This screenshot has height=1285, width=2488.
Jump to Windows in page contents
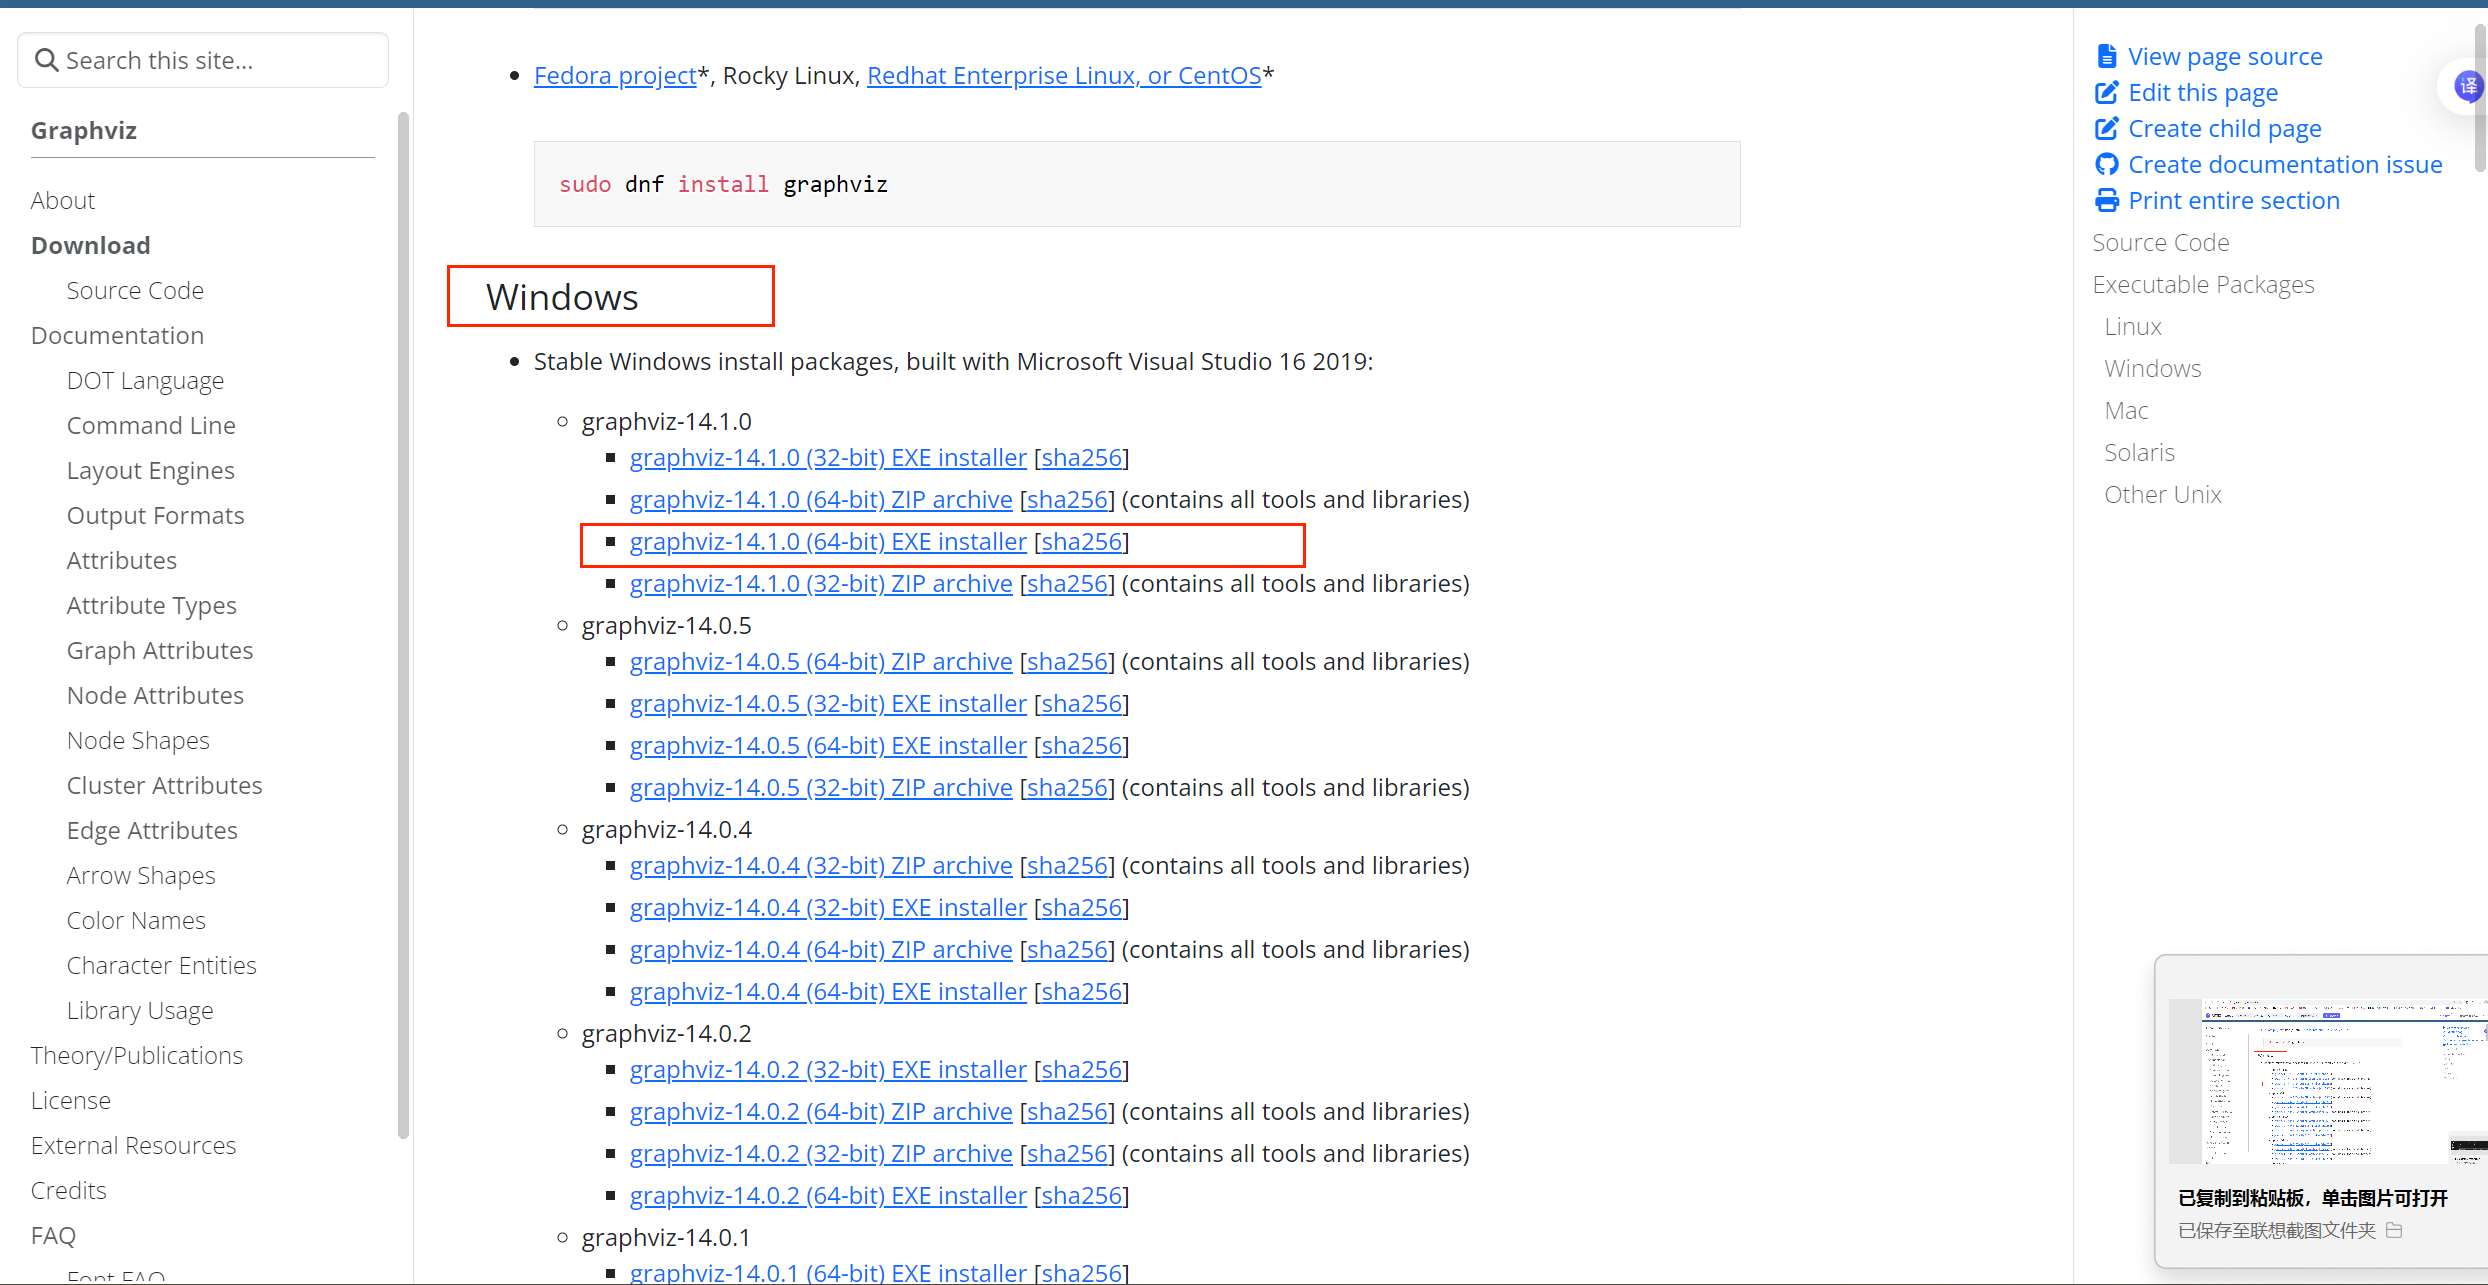[2152, 369]
